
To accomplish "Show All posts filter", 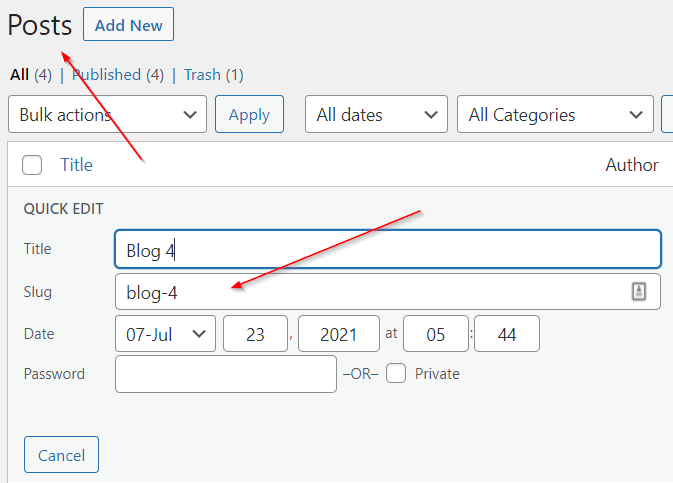I will (x=19, y=74).
